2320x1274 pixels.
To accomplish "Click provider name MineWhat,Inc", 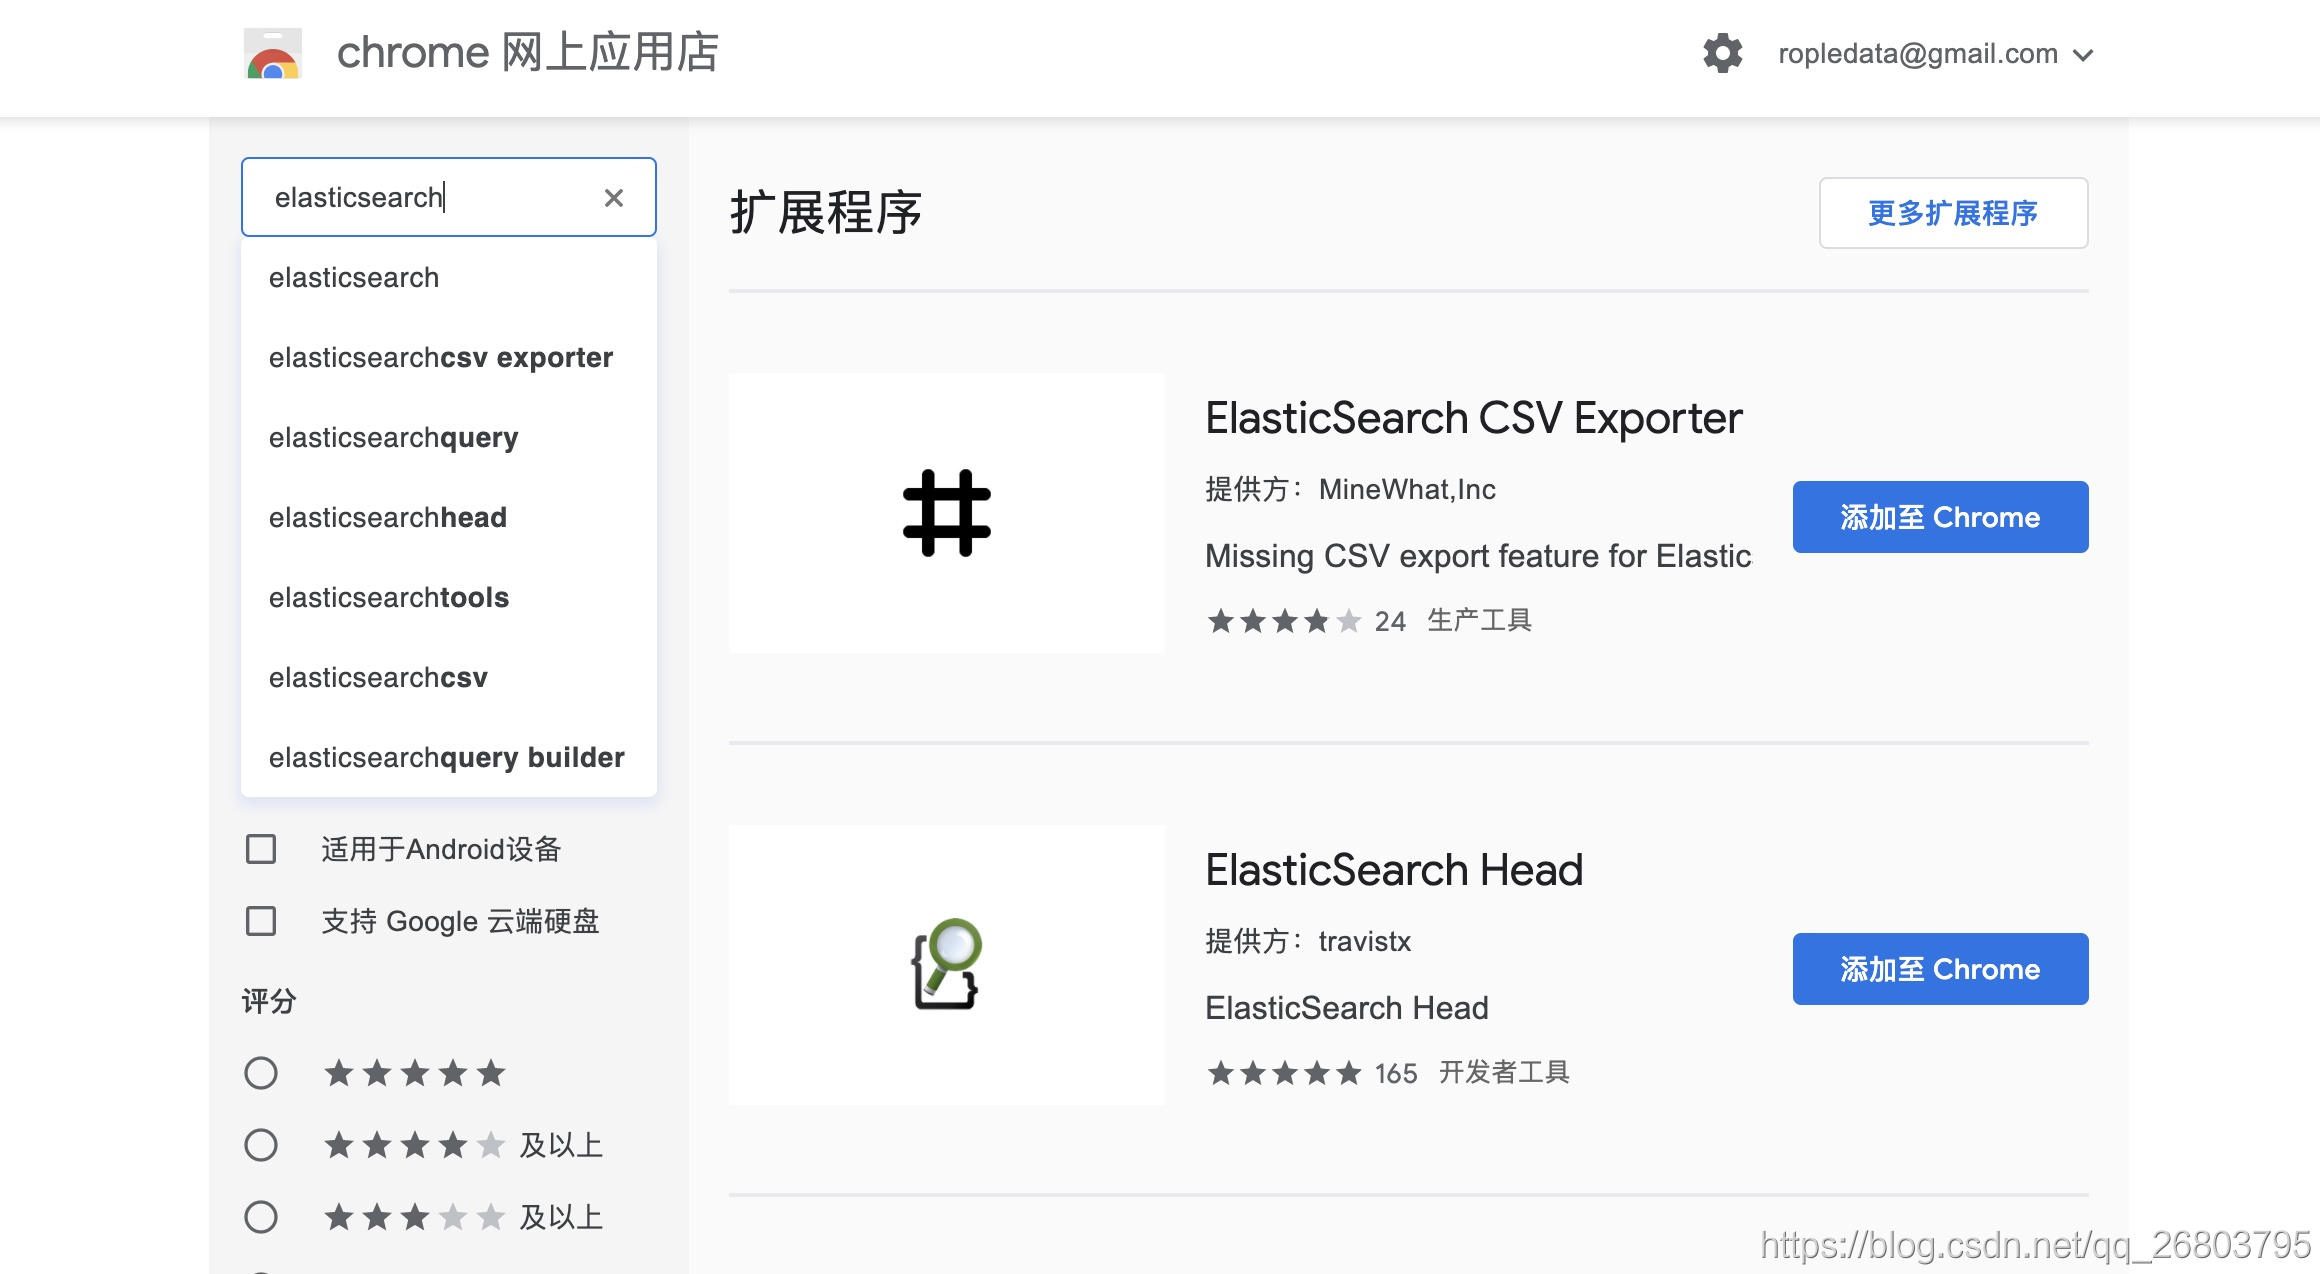I will pos(1407,489).
